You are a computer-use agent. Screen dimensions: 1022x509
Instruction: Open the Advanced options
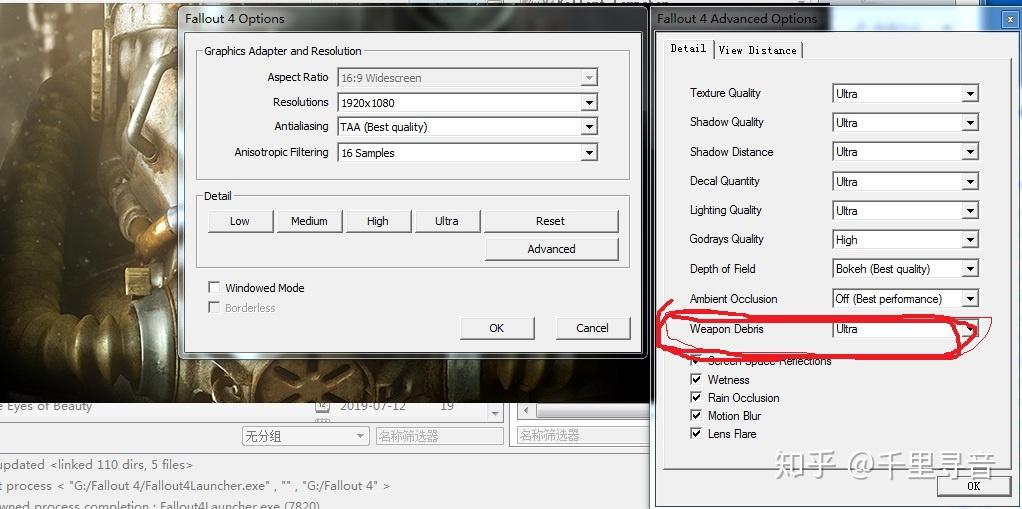point(551,249)
